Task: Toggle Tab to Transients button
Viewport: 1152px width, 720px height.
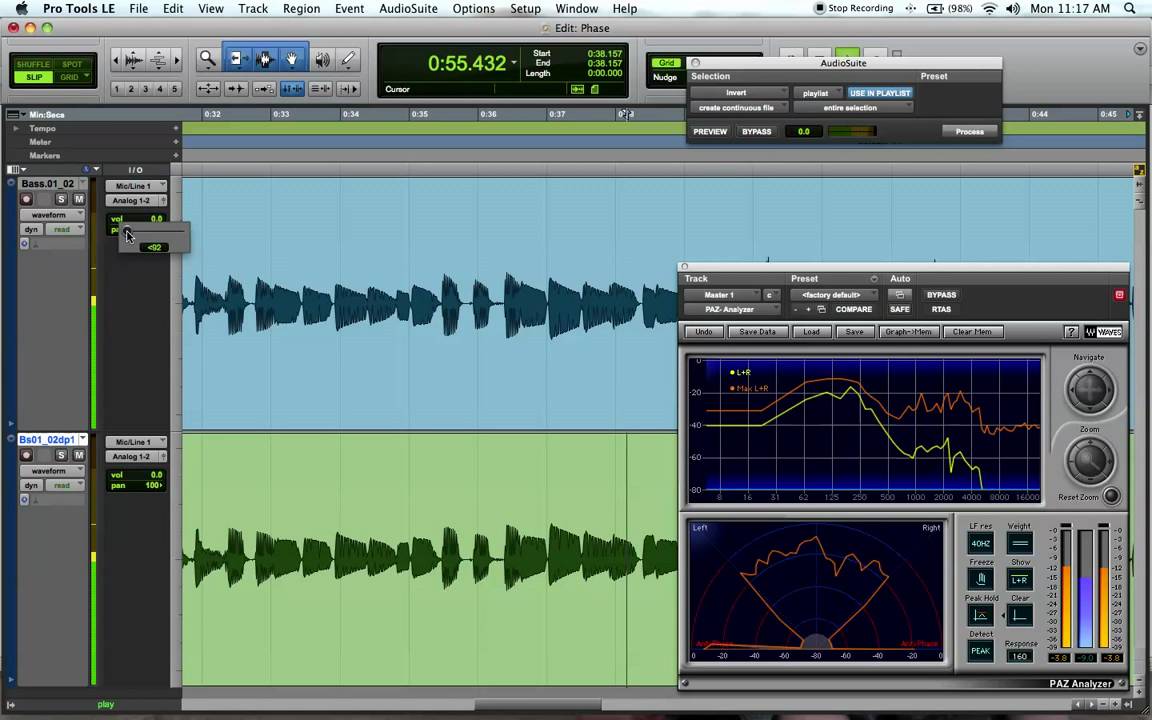Action: (236, 89)
